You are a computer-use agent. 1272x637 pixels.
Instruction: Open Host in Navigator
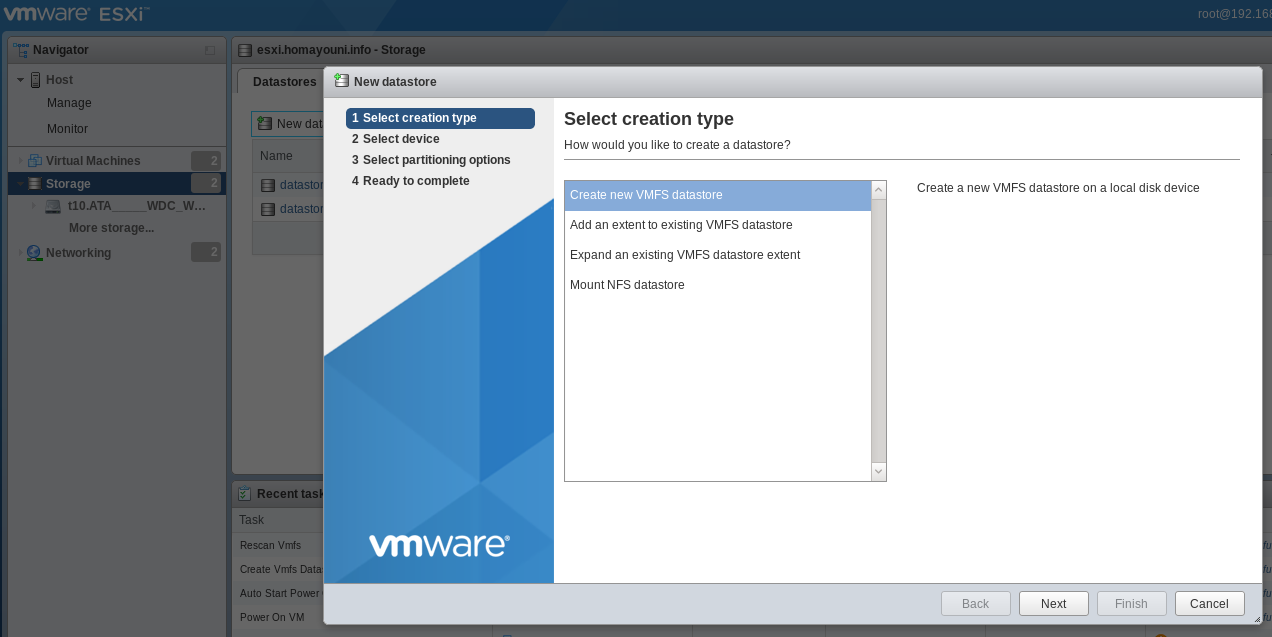[x=59, y=80]
